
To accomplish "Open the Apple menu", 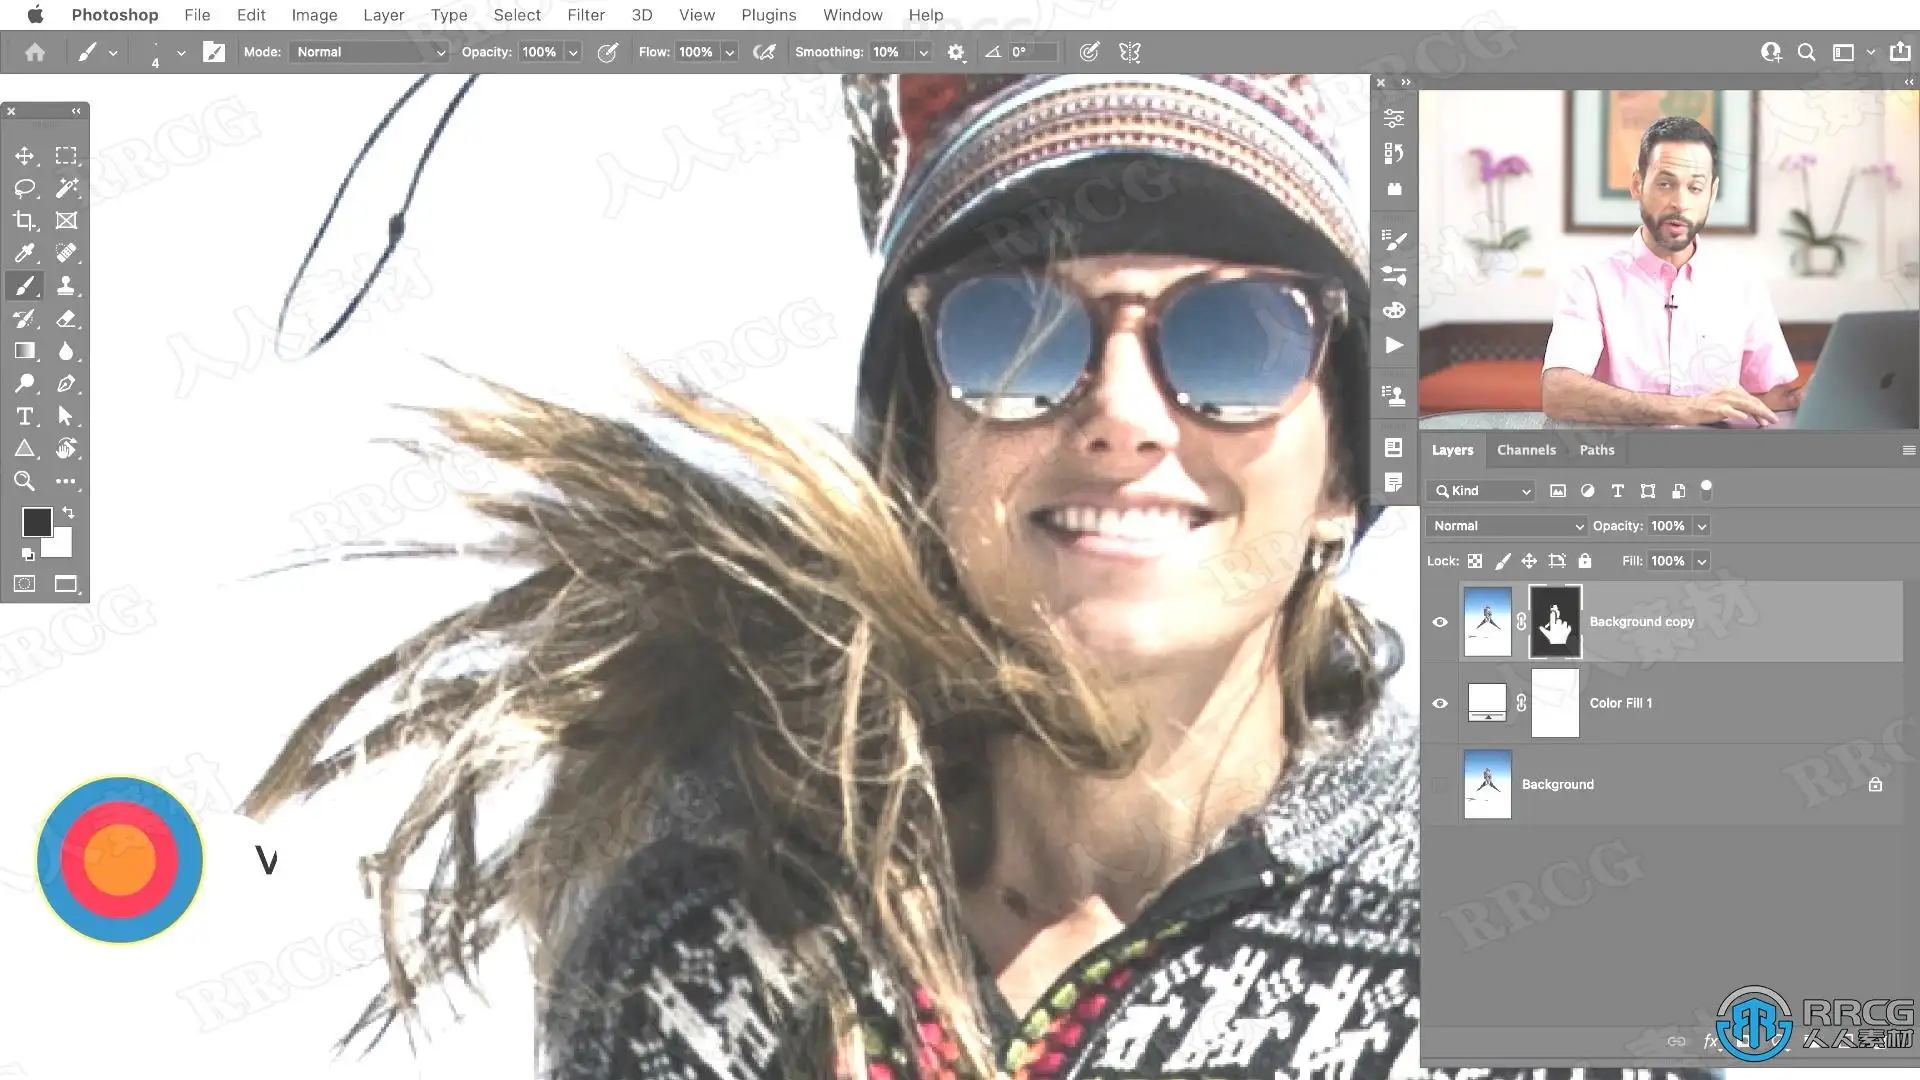I will click(x=35, y=14).
